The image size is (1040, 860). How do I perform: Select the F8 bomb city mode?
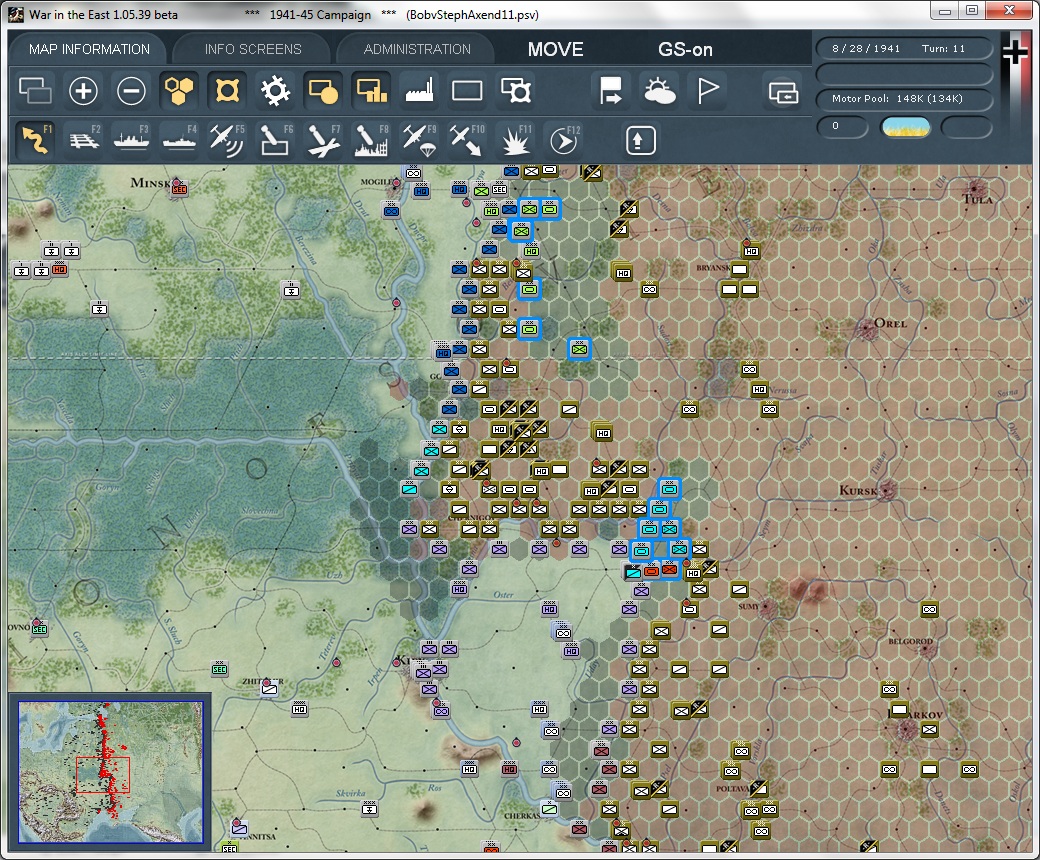[371, 140]
